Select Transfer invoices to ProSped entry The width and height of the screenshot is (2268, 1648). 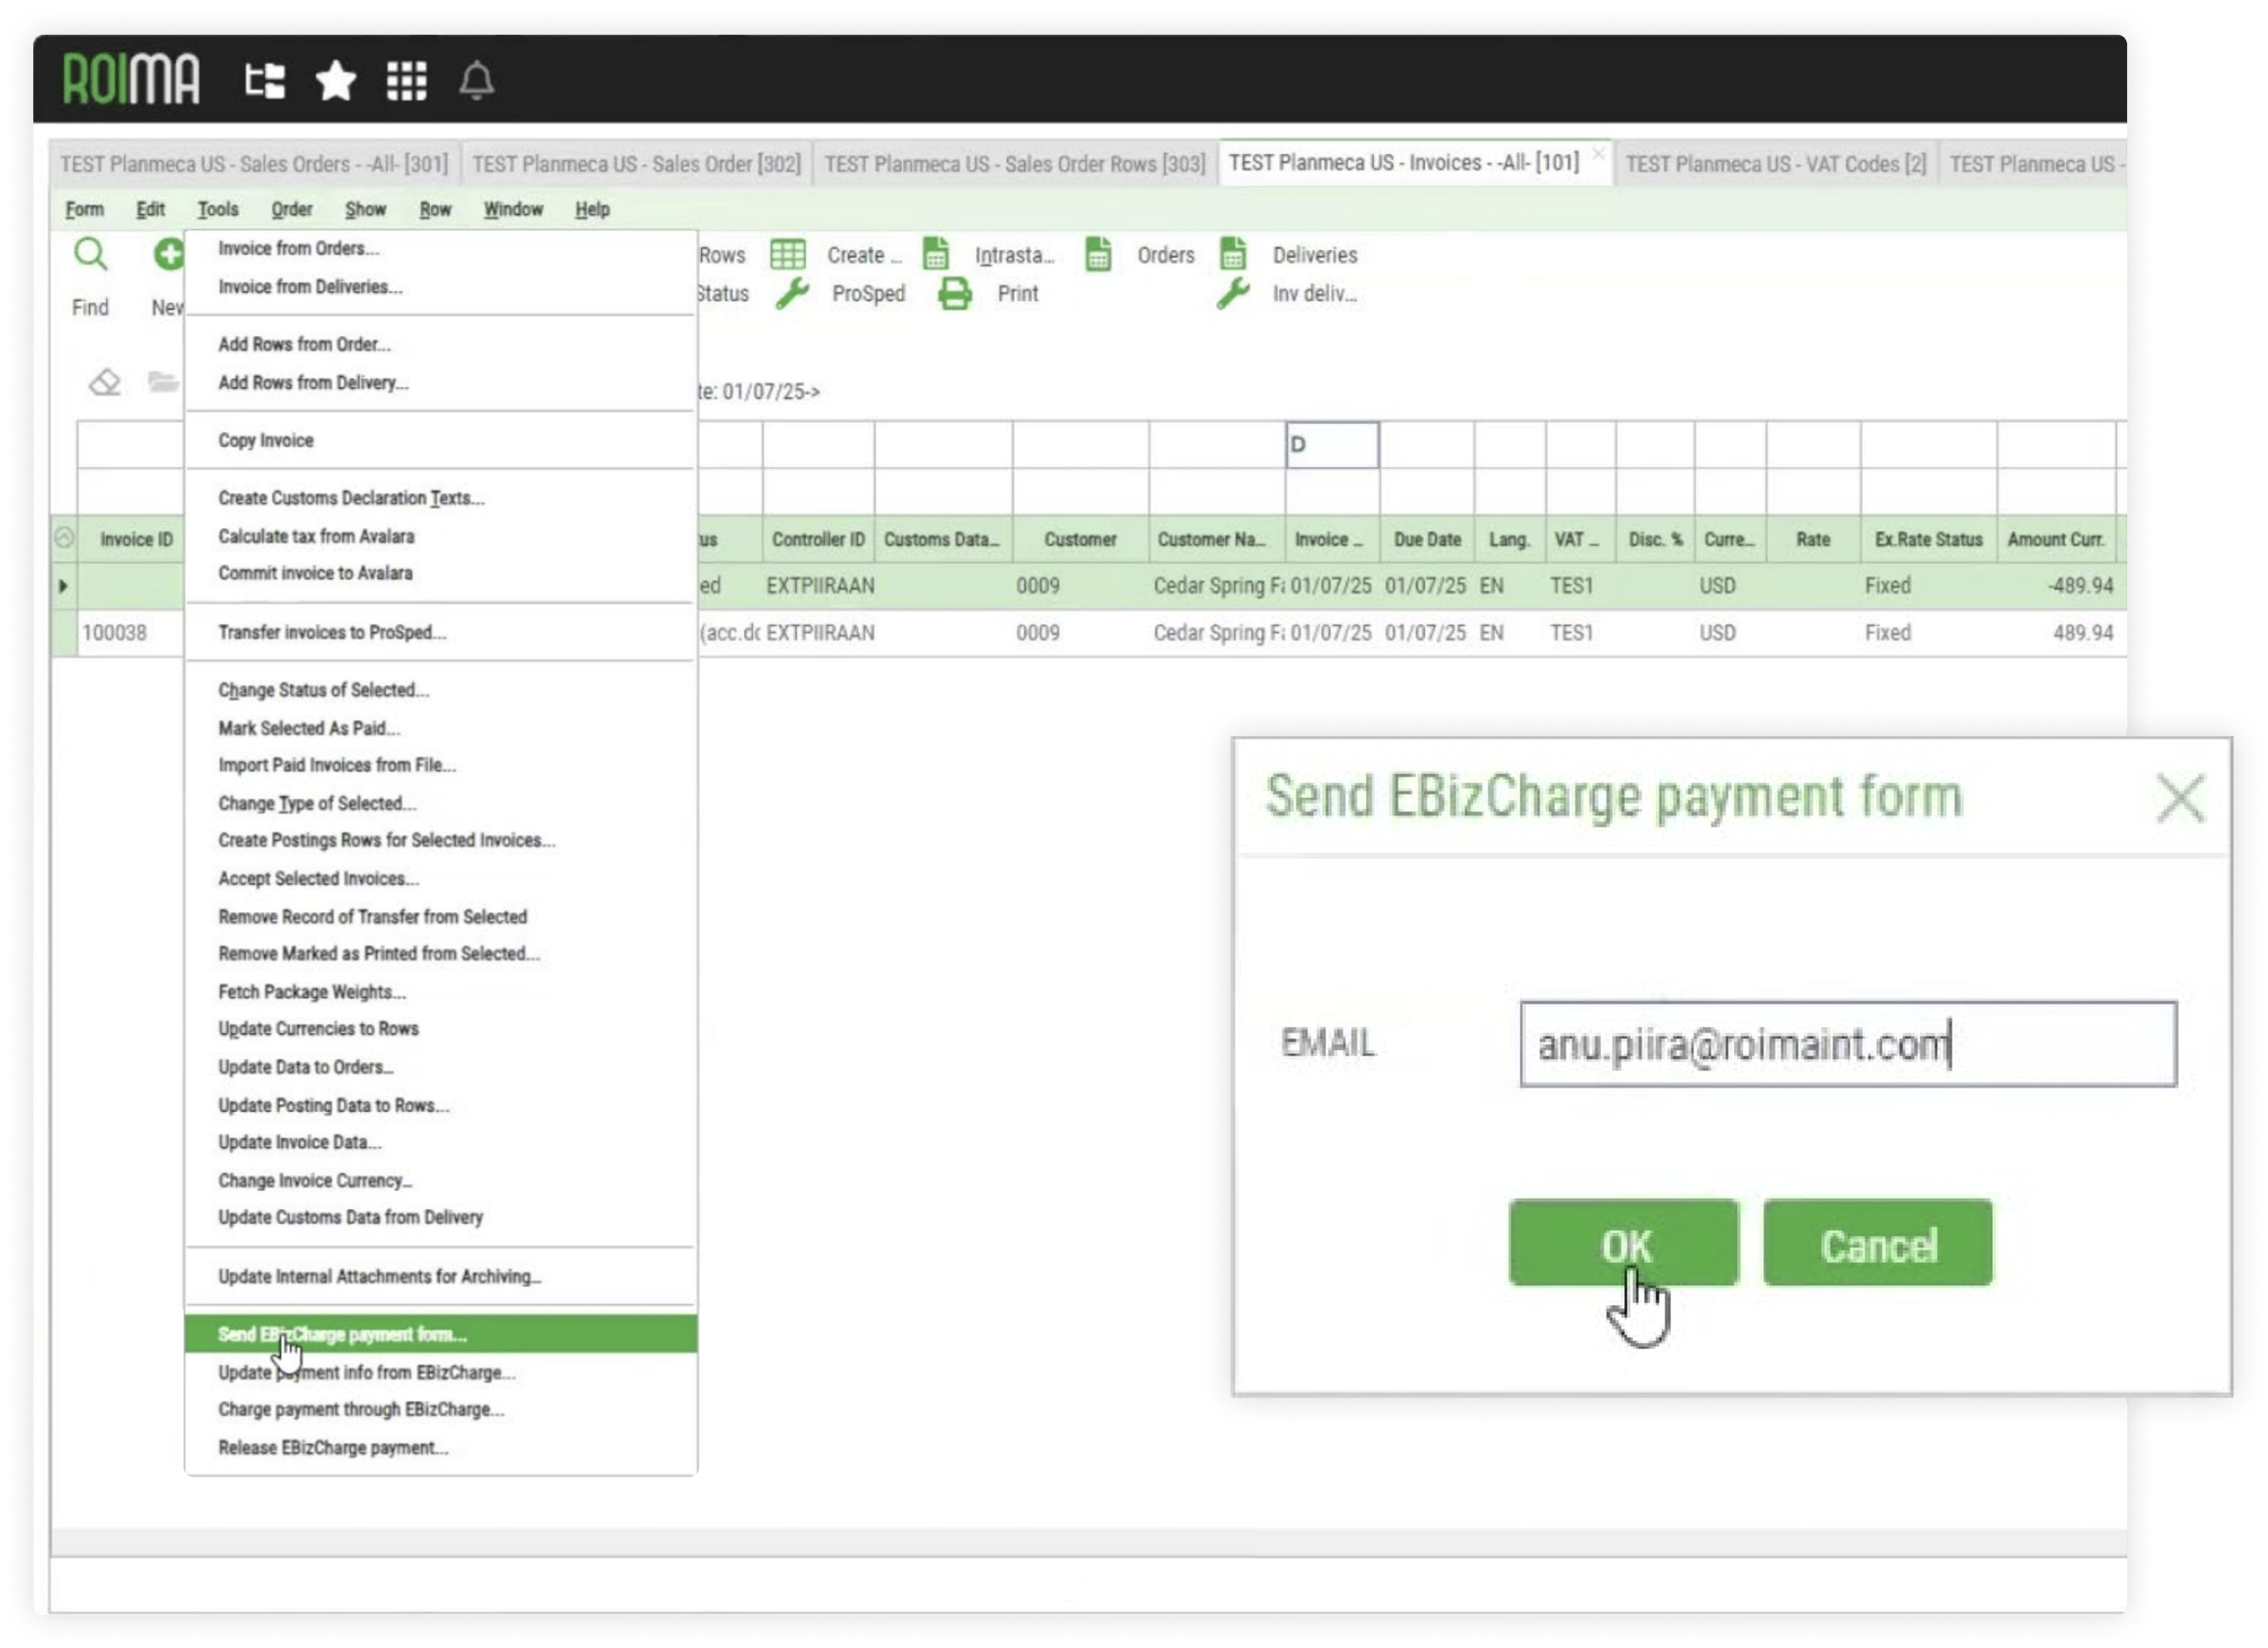coord(440,632)
